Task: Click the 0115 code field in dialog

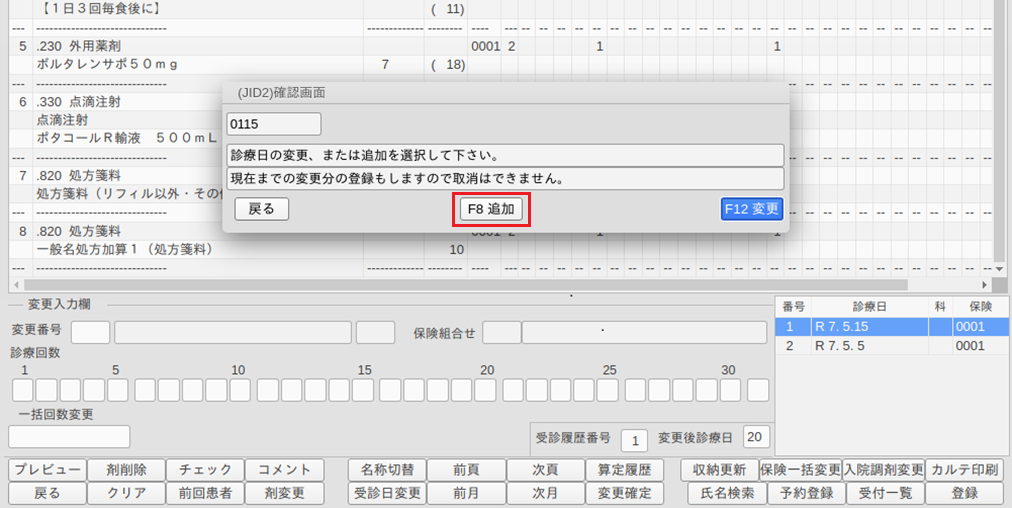Action: (x=274, y=124)
